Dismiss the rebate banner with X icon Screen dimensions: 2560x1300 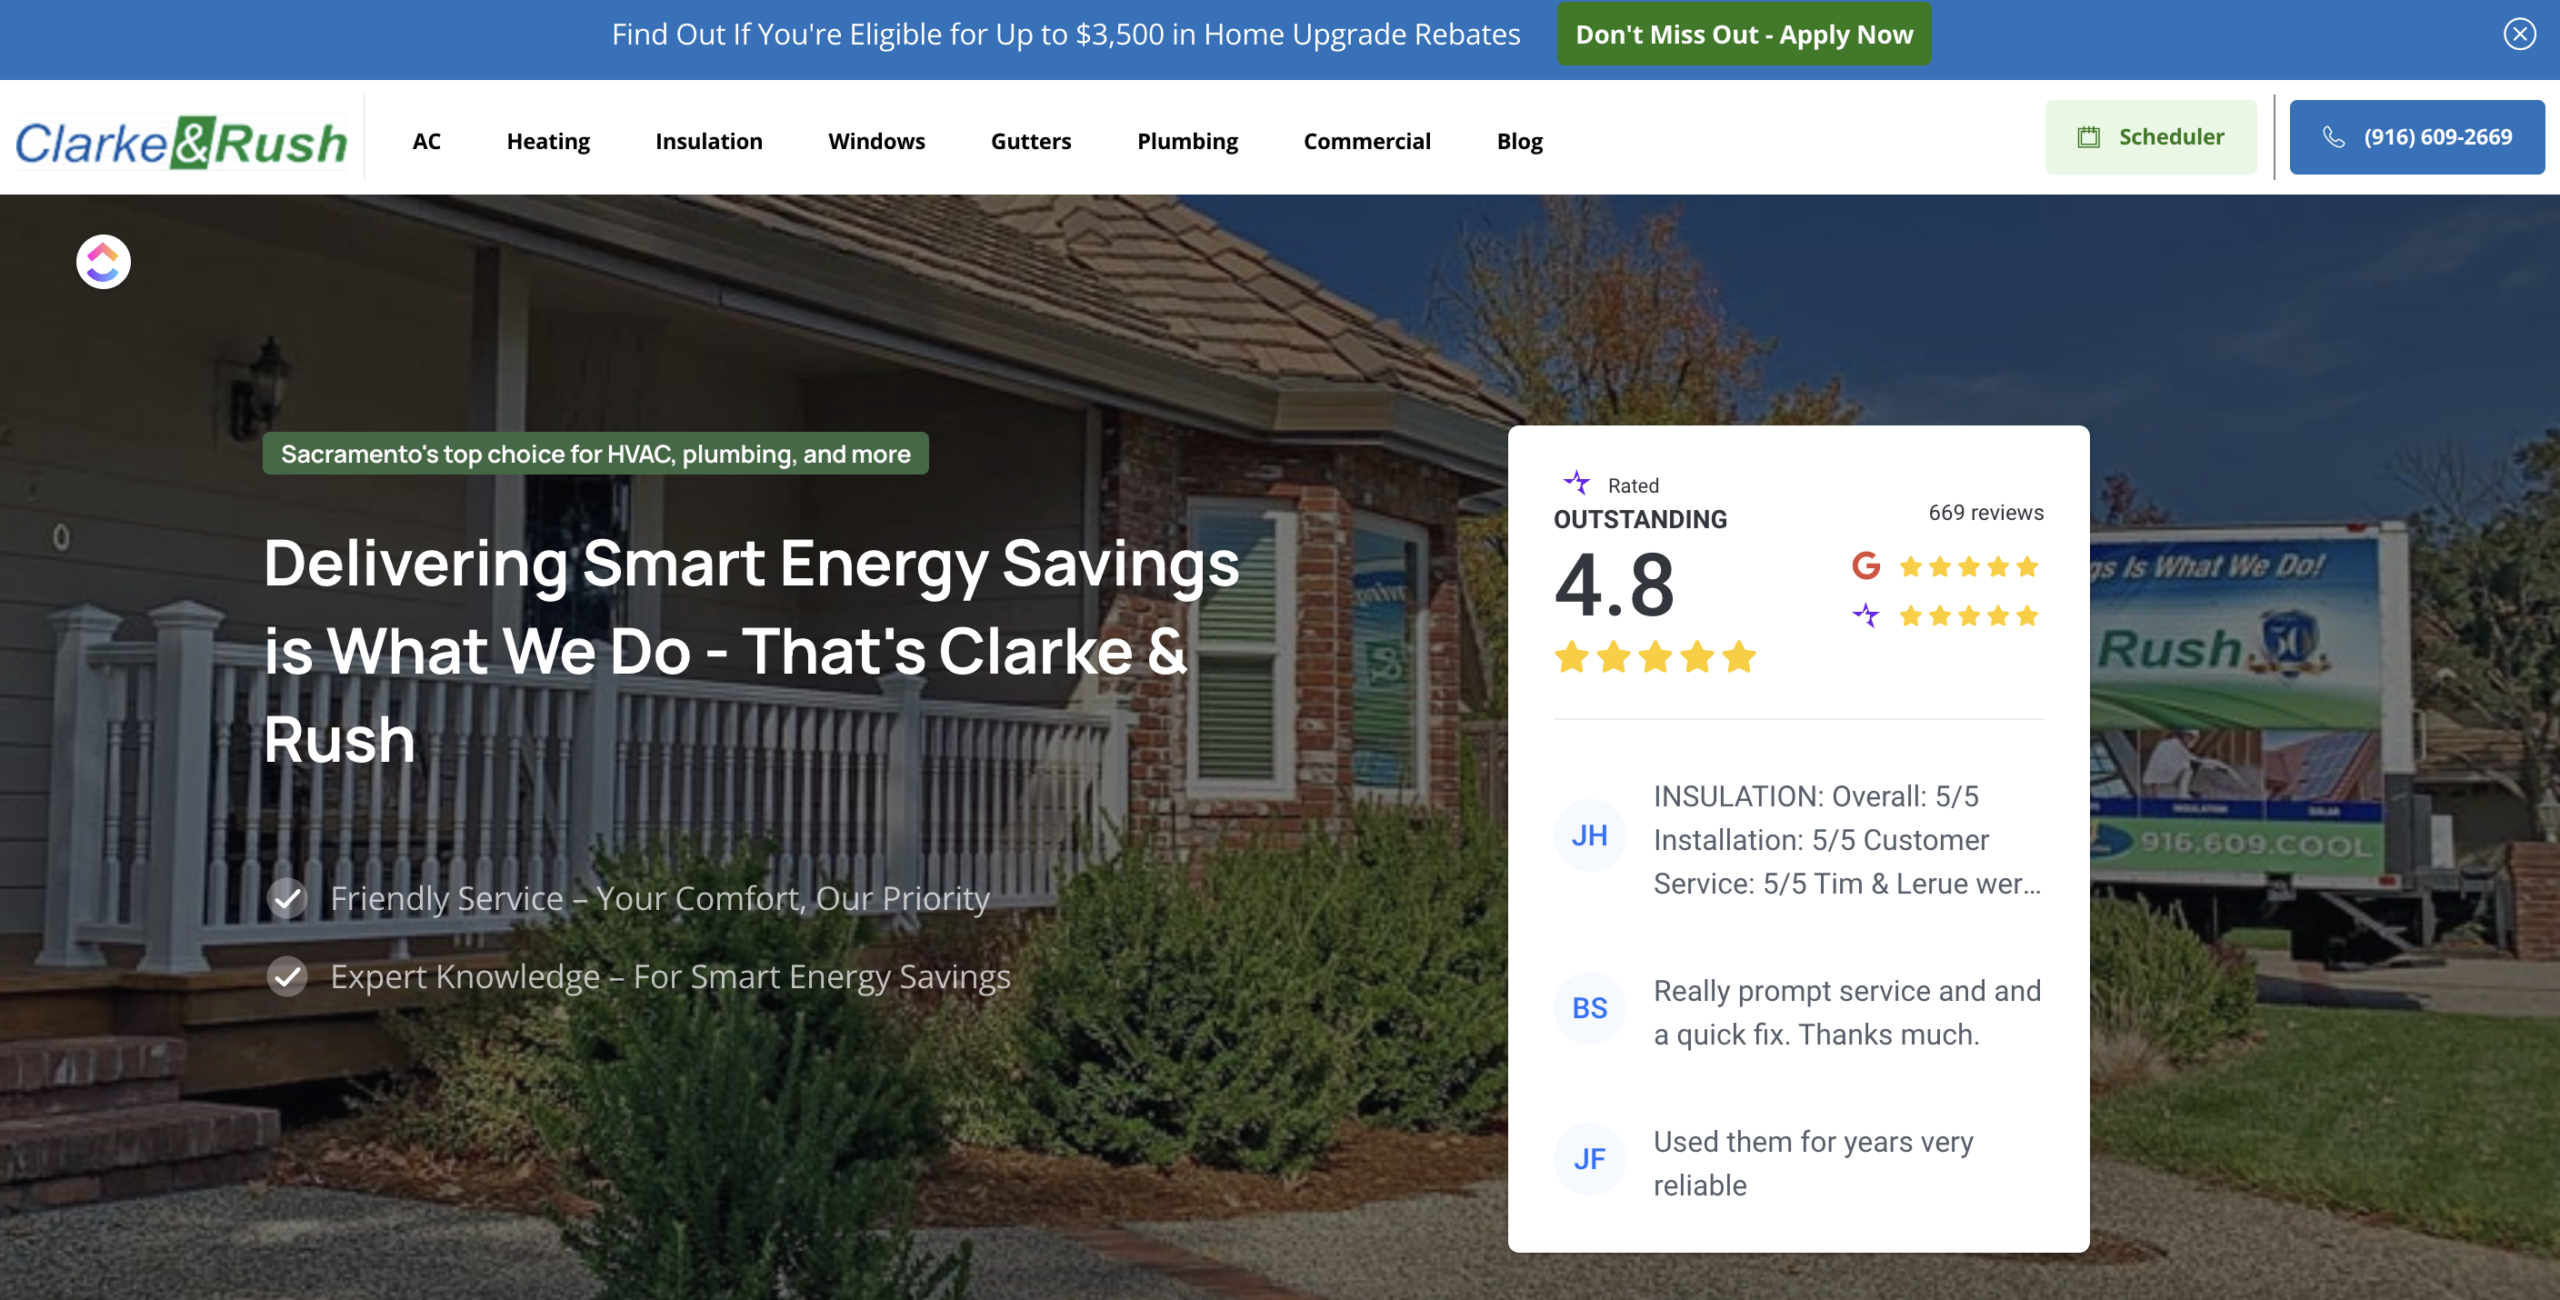2519,34
